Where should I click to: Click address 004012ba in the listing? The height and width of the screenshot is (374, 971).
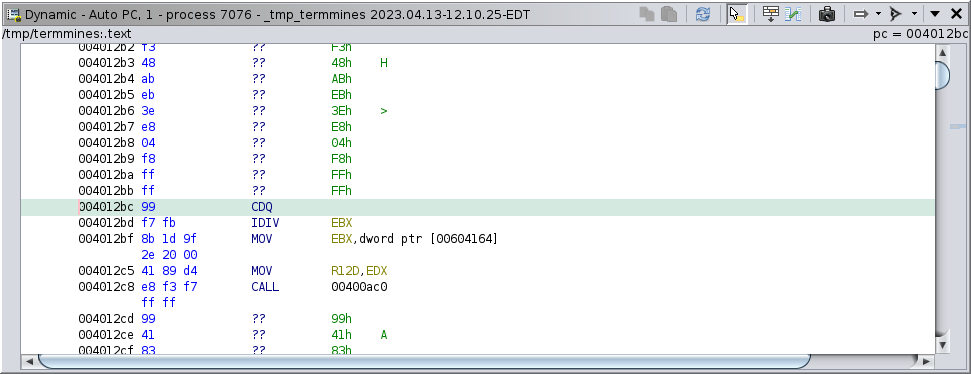(107, 175)
